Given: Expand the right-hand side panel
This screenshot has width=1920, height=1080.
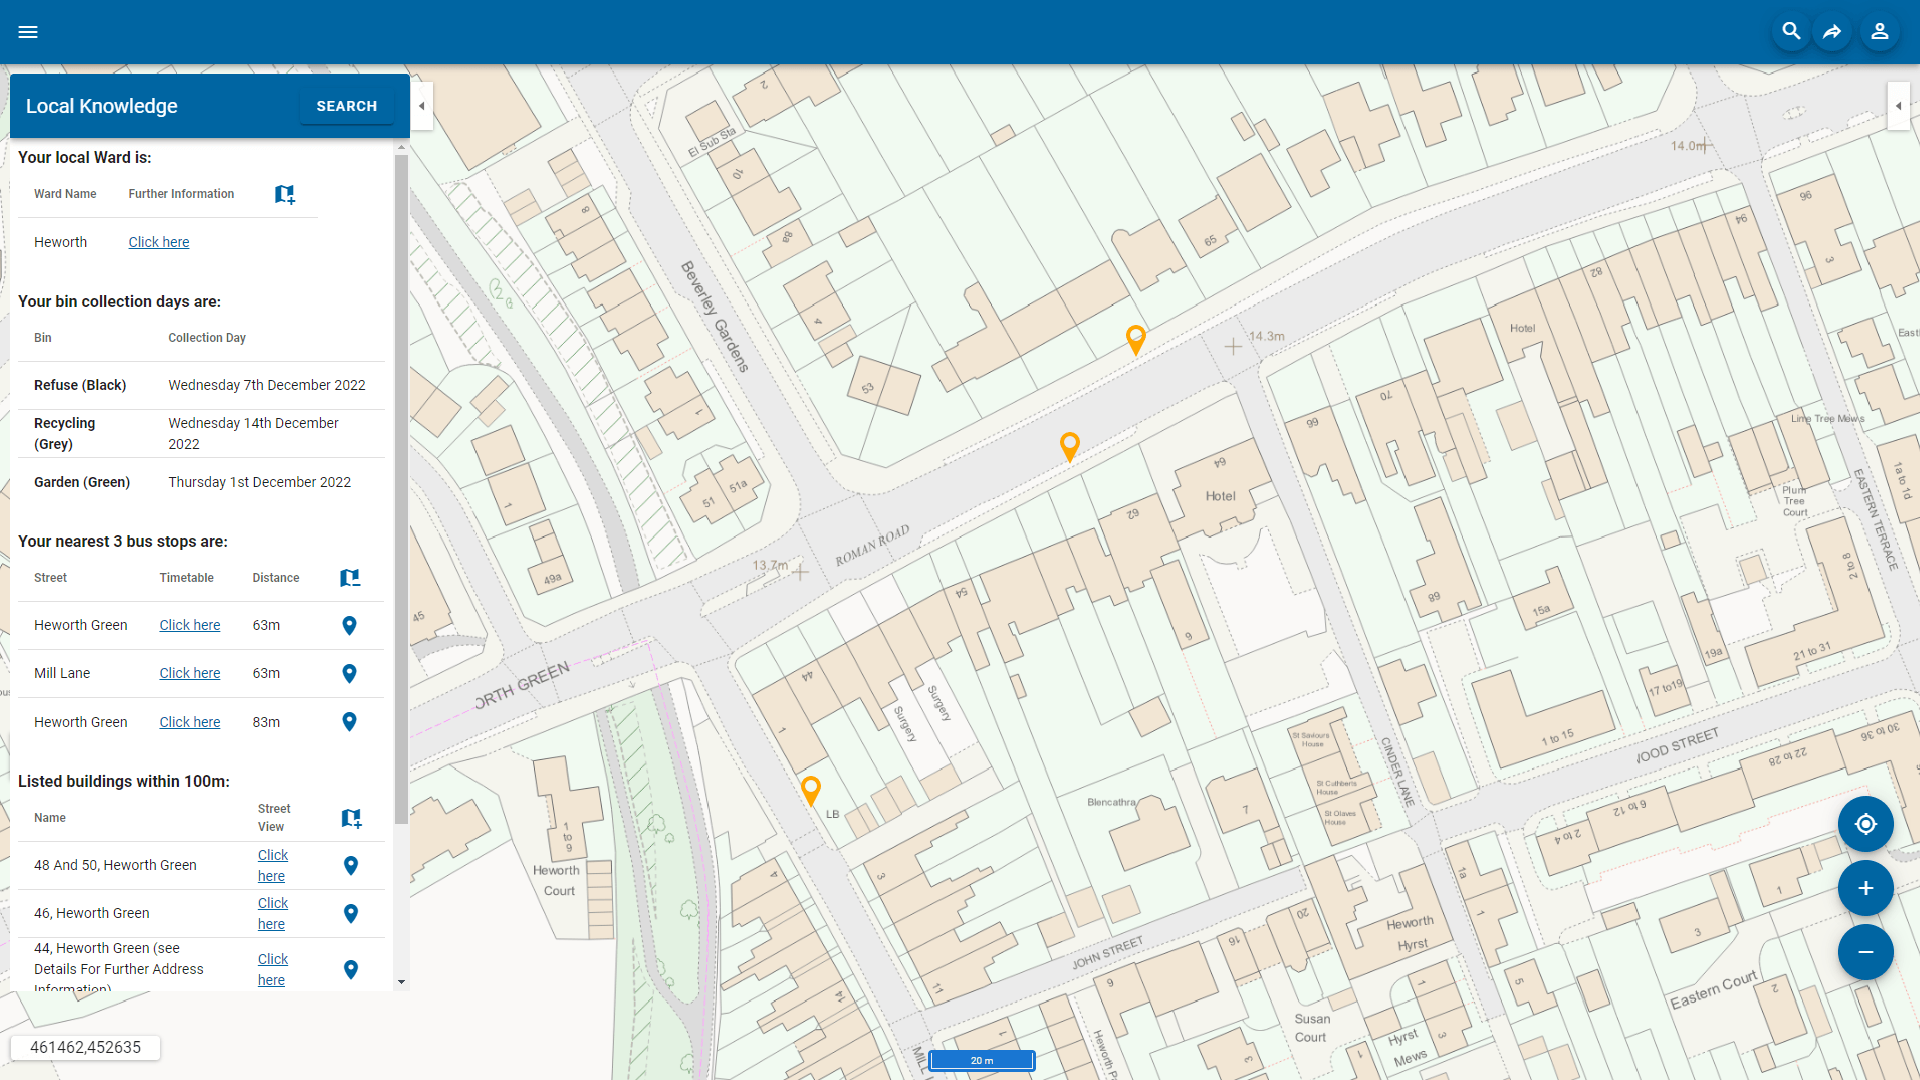Looking at the screenshot, I should click(x=1897, y=106).
